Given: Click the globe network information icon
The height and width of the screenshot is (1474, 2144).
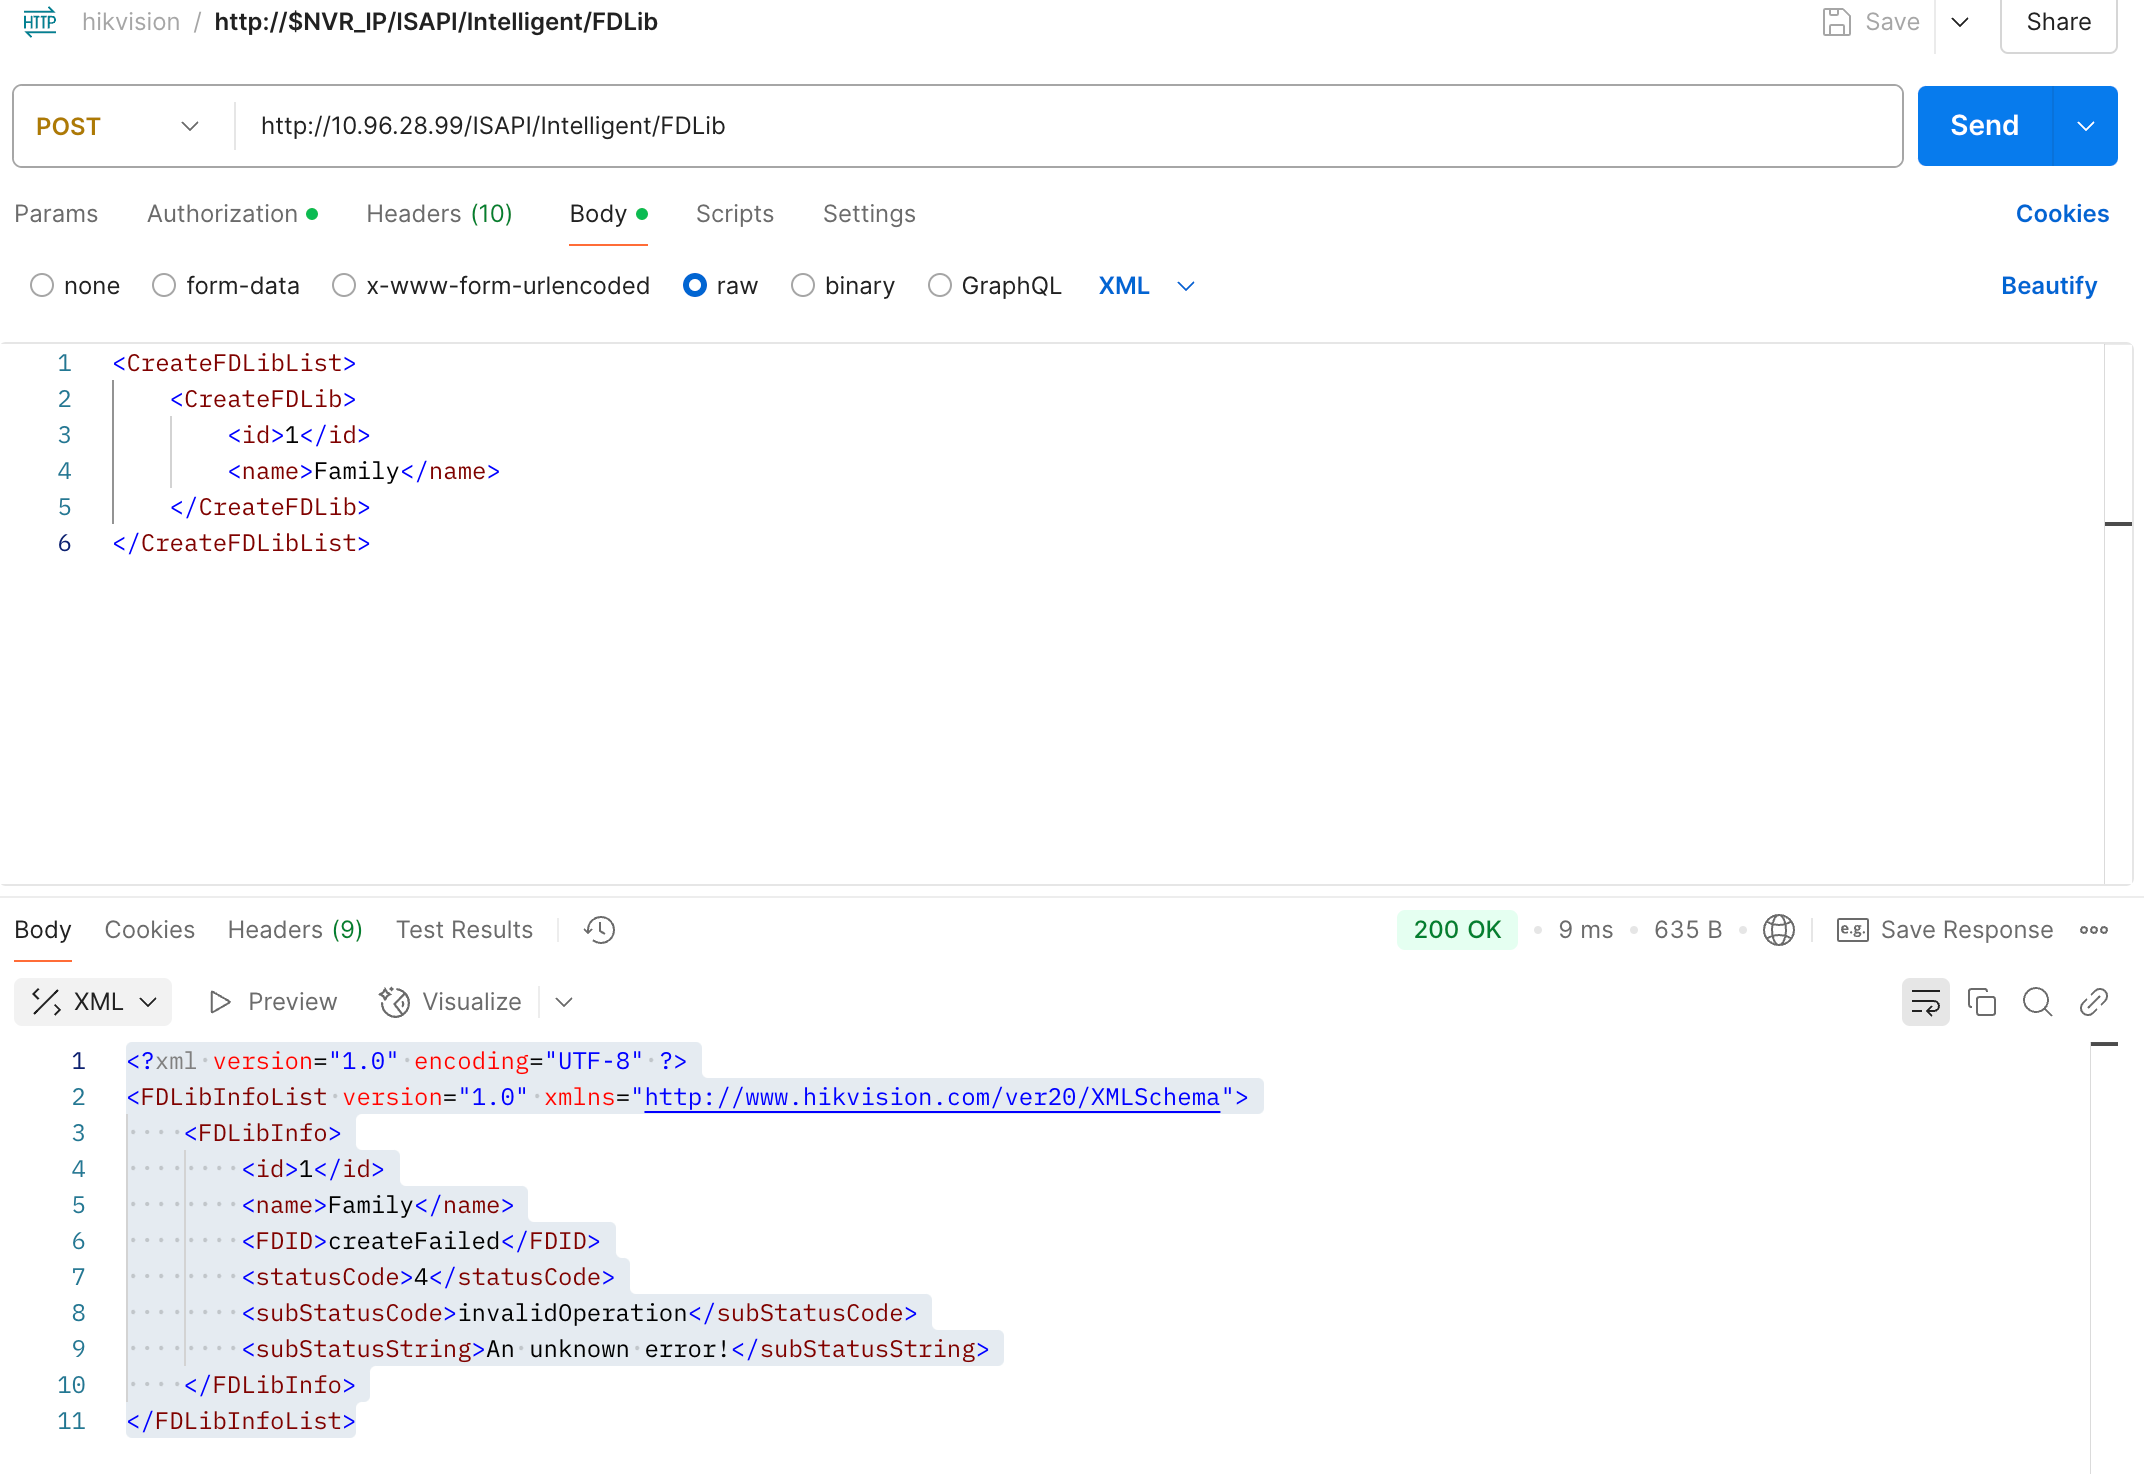Looking at the screenshot, I should point(1779,929).
